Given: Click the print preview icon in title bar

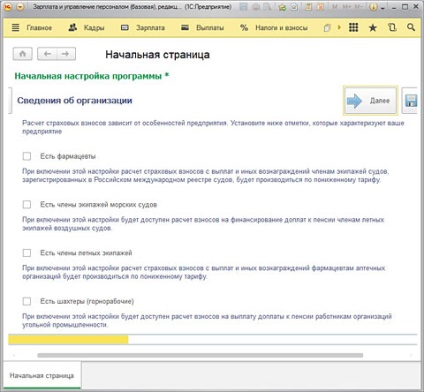Looking at the screenshot, I should [267, 7].
